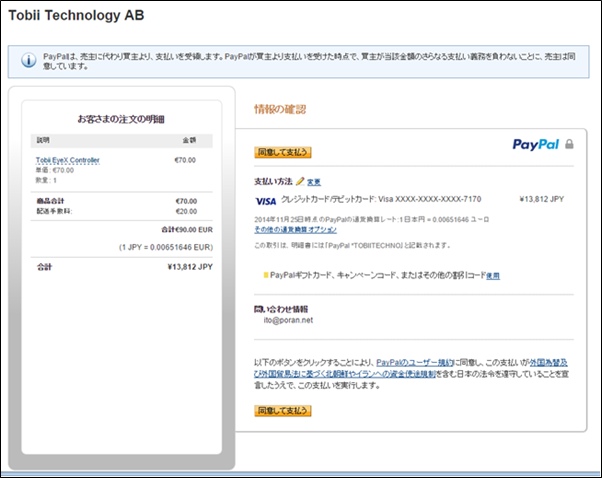Click the 情報の確認 heading
The width and height of the screenshot is (602, 478).
(x=280, y=109)
